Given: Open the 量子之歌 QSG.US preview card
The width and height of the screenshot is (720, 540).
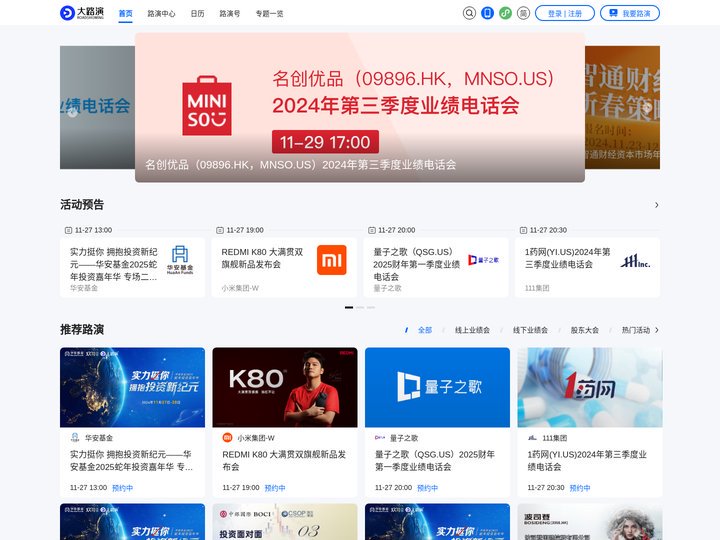Looking at the screenshot, I should point(436,267).
